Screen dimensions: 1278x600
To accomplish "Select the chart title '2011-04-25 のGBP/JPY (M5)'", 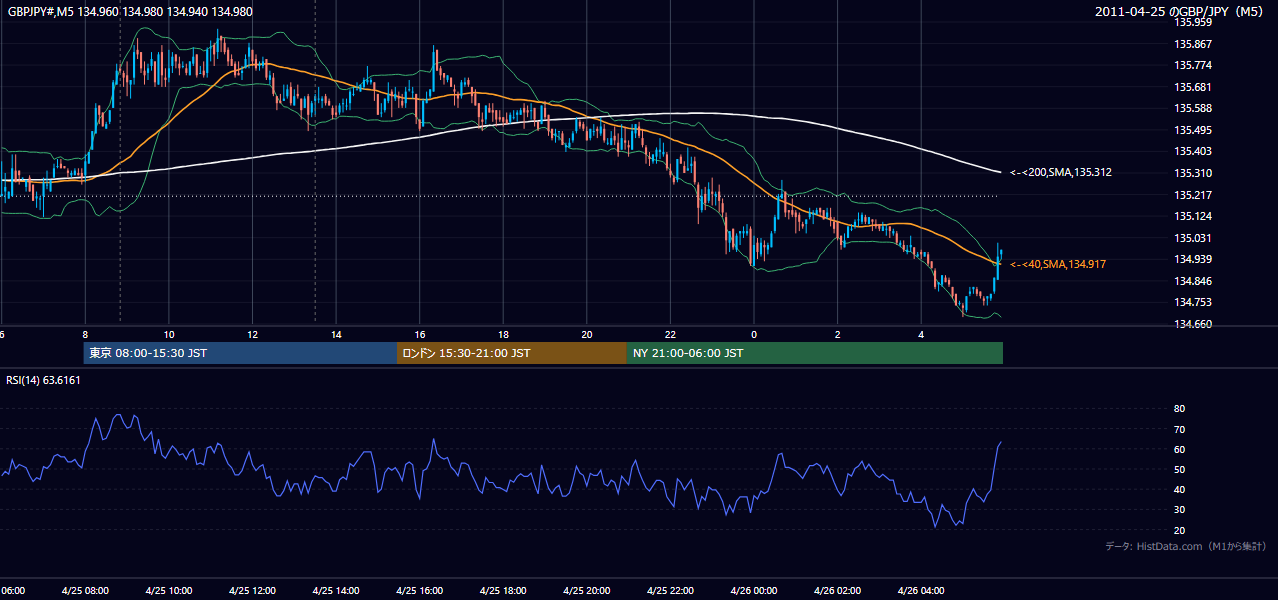I will pos(1180,12).
